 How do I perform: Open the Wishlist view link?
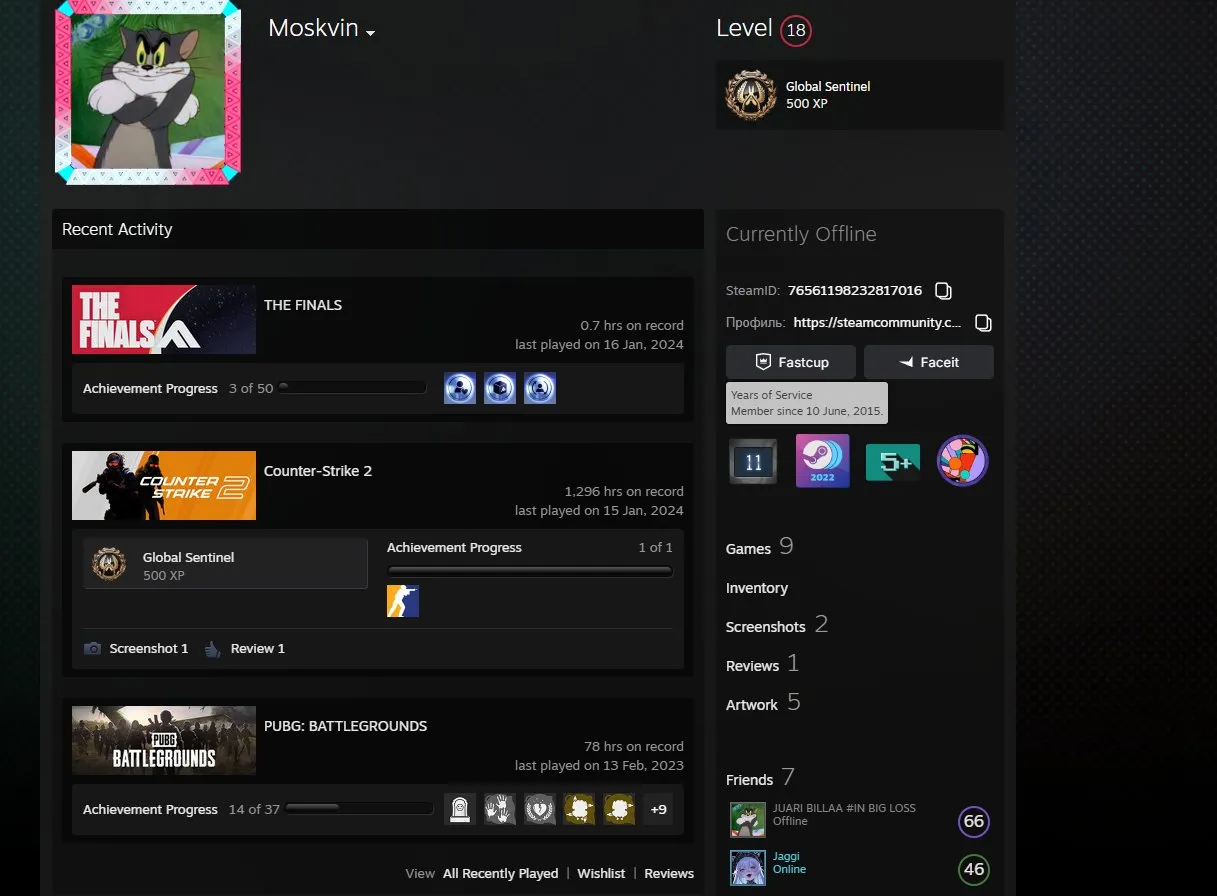pyautogui.click(x=601, y=873)
